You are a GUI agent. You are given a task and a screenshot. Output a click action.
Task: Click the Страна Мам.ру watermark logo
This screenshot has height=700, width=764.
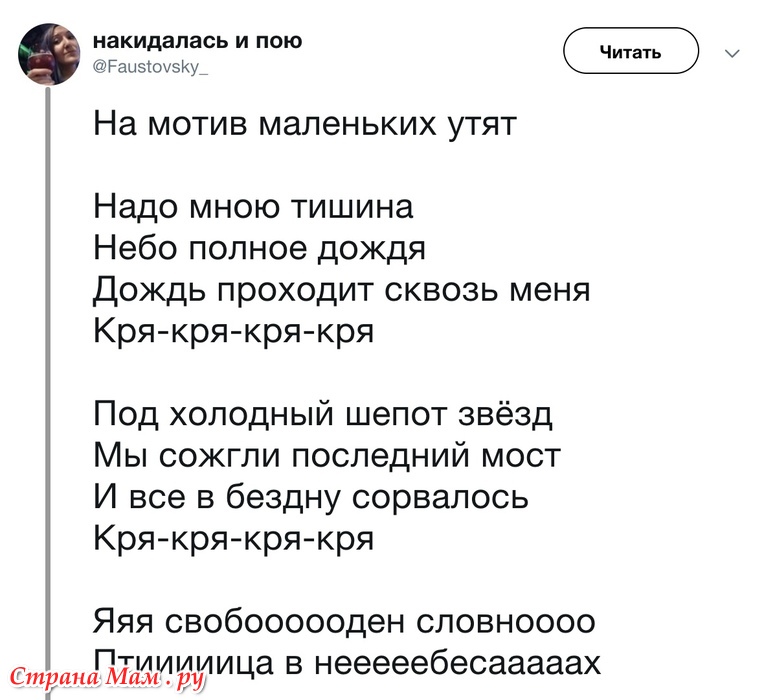pos(106,678)
